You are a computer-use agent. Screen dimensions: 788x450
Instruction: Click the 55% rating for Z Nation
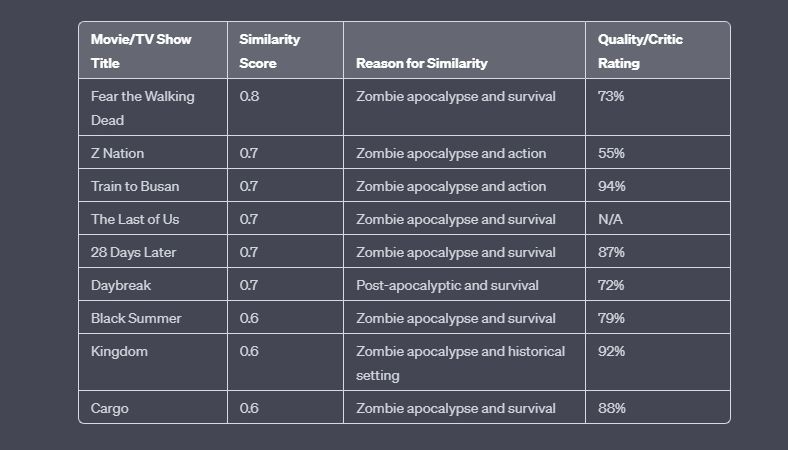point(612,153)
